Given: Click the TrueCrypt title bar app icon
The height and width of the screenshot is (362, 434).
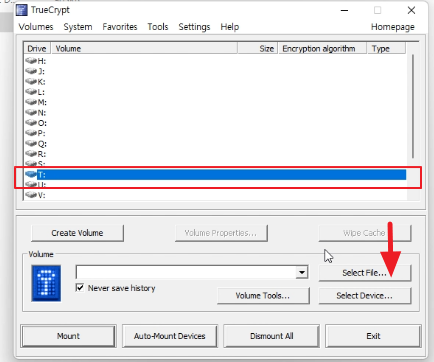Looking at the screenshot, I should [x=22, y=10].
